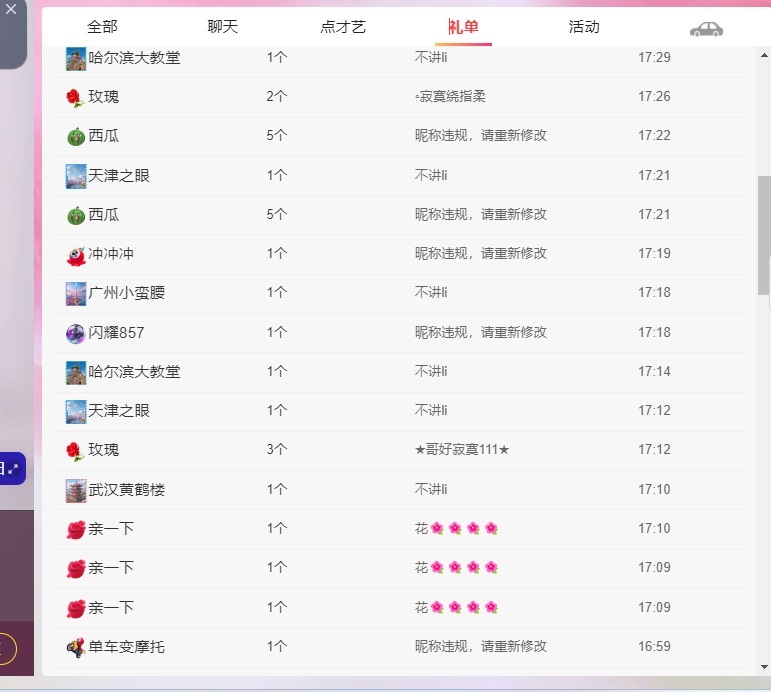Image resolution: width=771 pixels, height=692 pixels.
Task: Switch to the 聊天 tab
Action: (223, 27)
